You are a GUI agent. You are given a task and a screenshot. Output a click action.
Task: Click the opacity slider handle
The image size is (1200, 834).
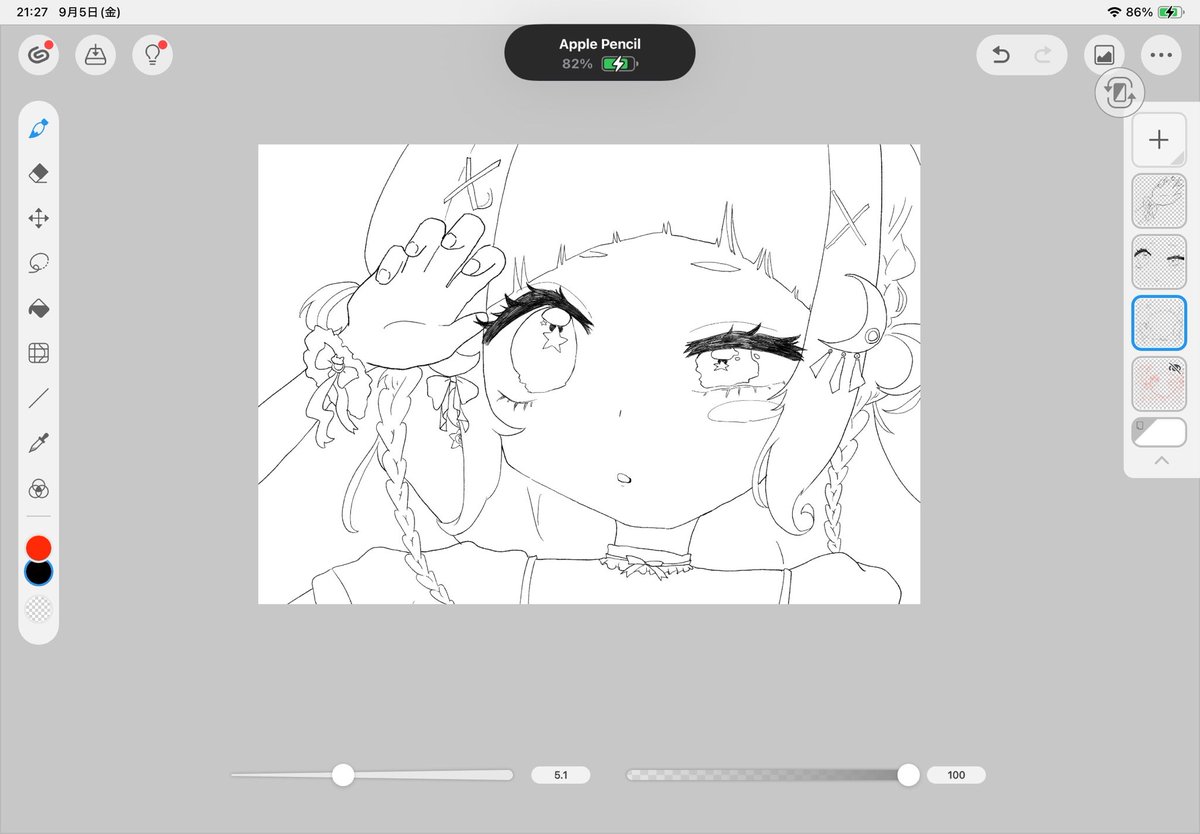click(908, 775)
